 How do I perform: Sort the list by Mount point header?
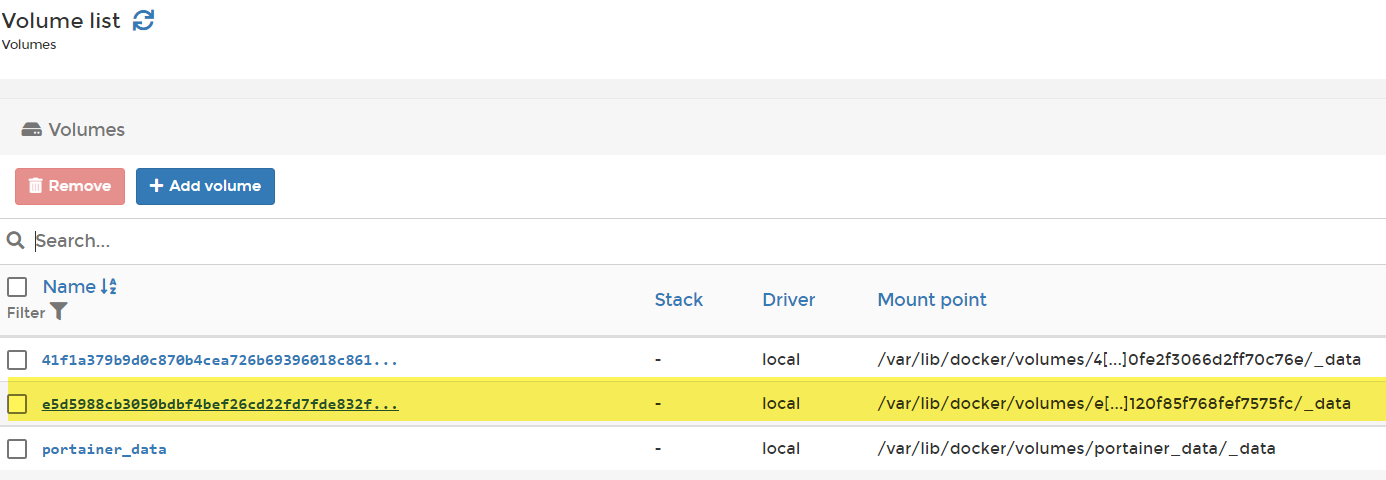[932, 299]
